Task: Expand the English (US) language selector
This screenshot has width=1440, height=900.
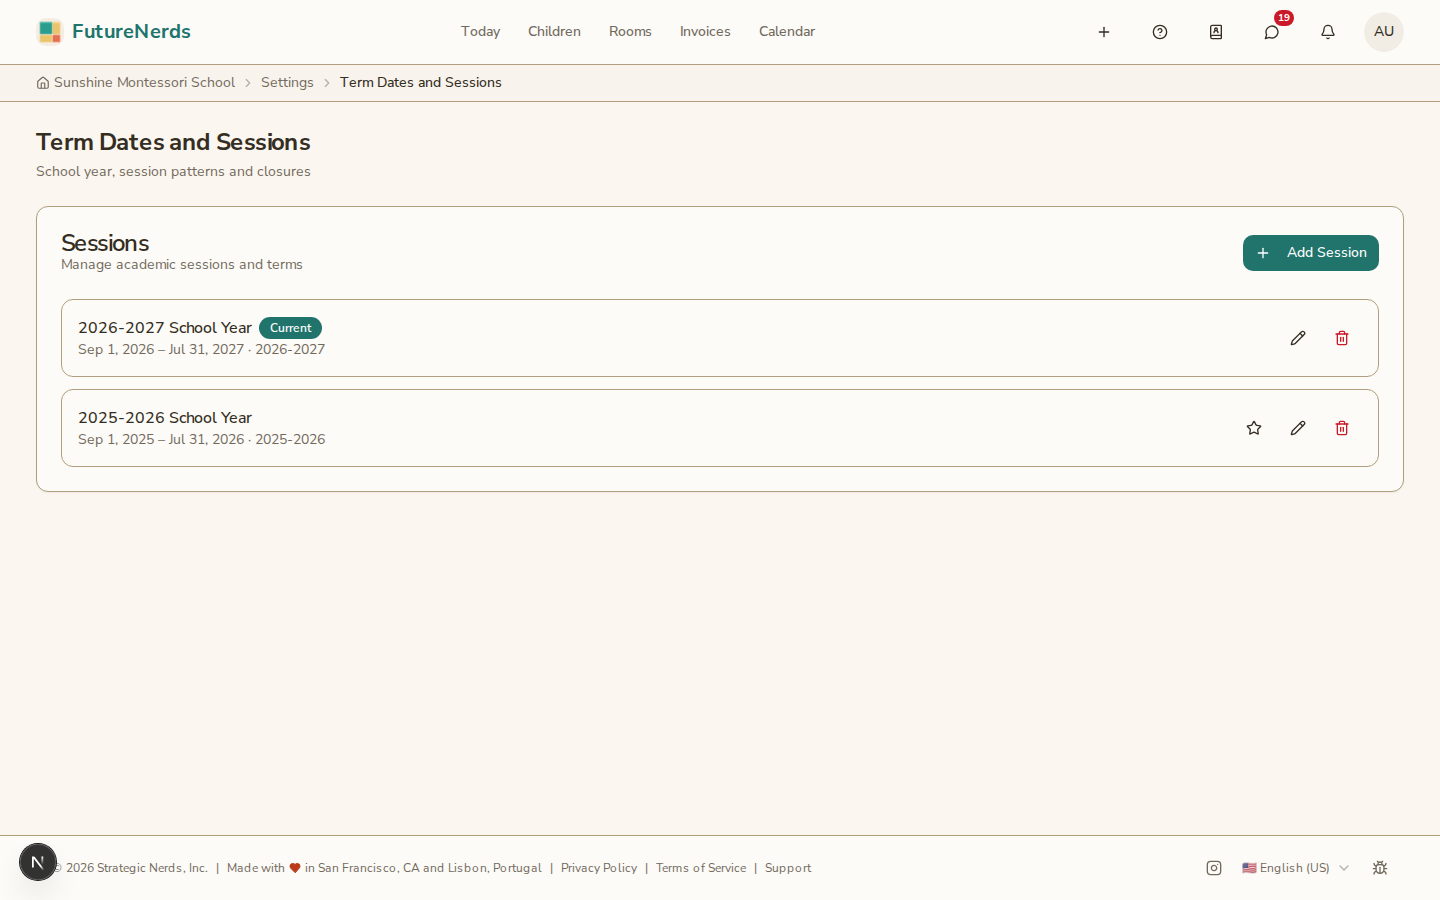Action: [x=1295, y=868]
